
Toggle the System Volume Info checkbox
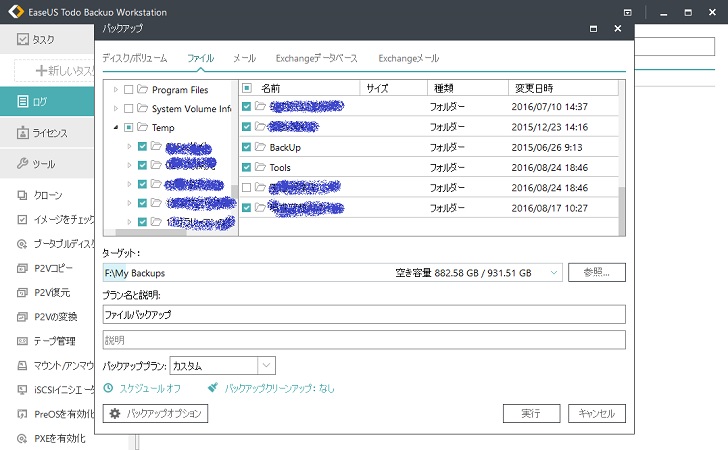(129, 108)
